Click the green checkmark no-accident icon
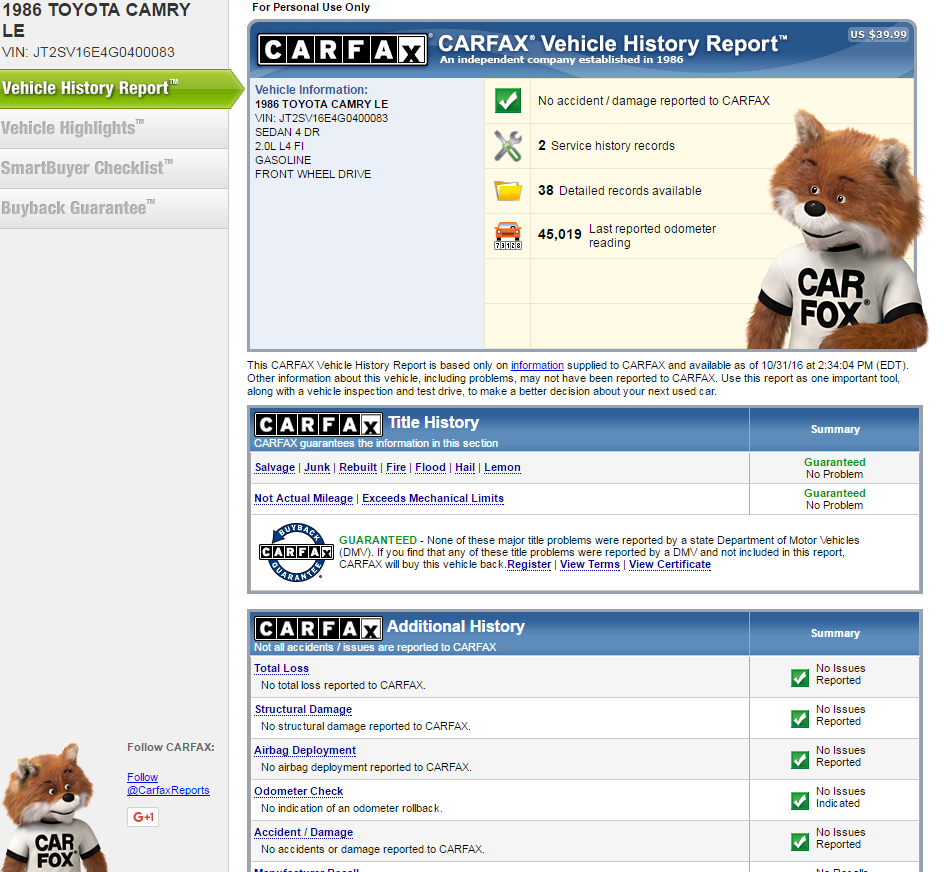 [x=508, y=101]
